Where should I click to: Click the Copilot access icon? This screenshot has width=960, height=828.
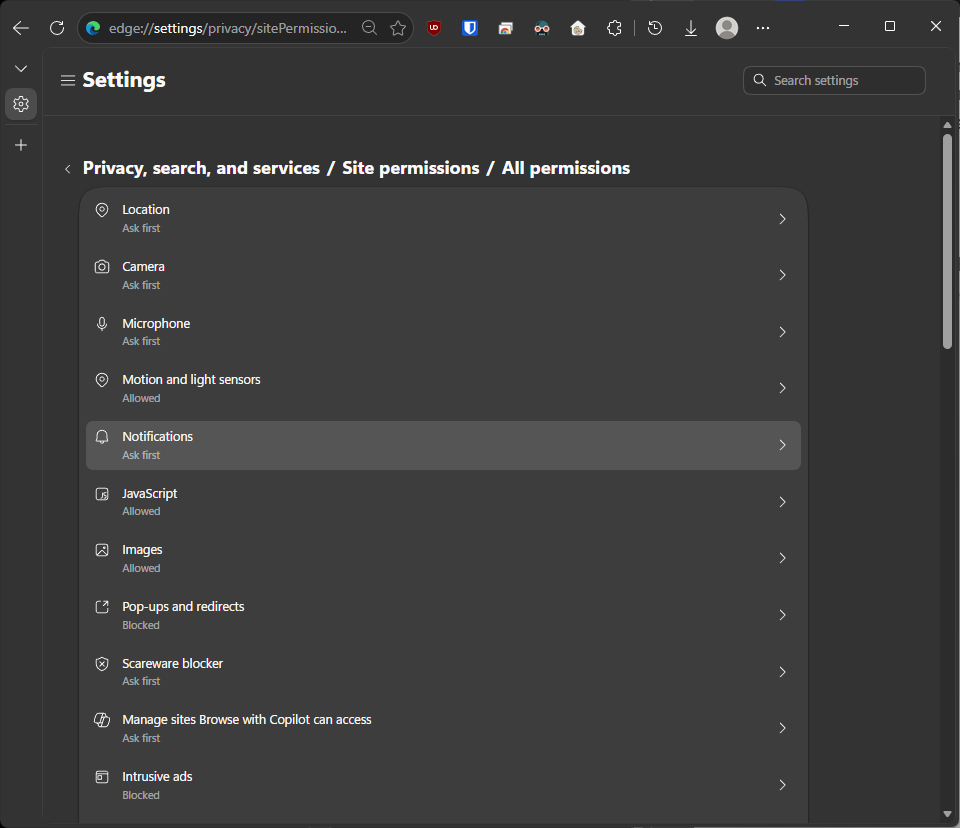pyautogui.click(x=102, y=720)
